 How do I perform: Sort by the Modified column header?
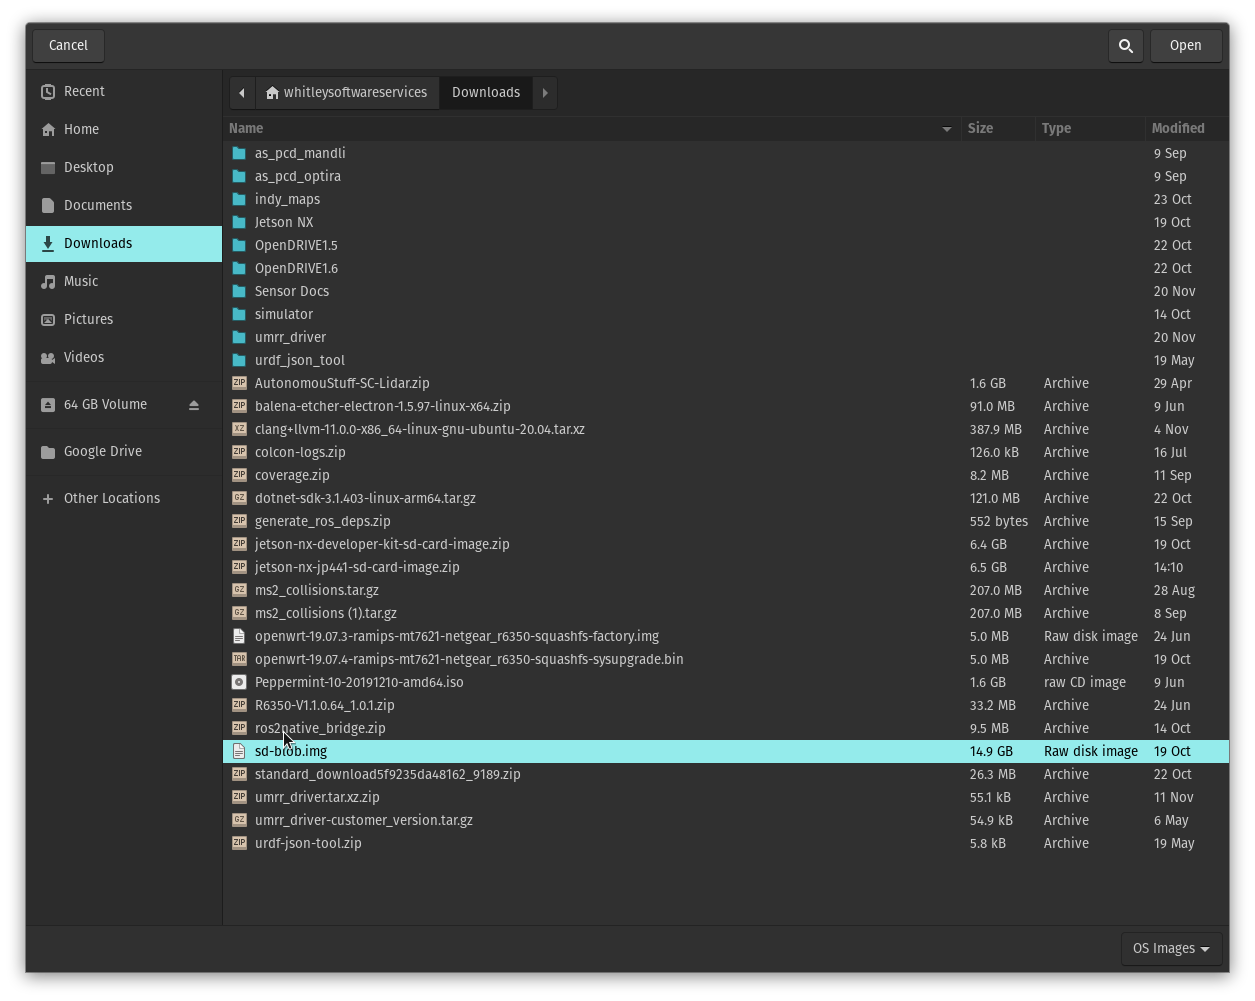click(x=1186, y=129)
